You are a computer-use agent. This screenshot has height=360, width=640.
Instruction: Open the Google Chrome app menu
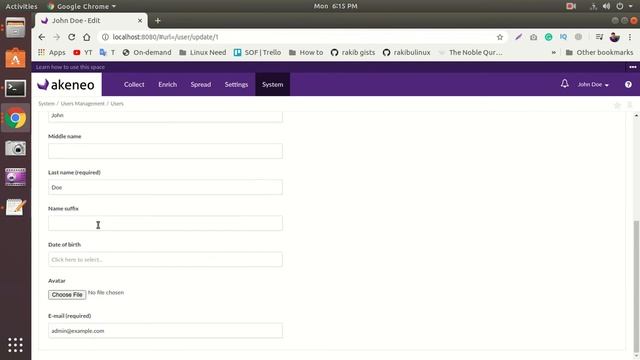(82, 6)
